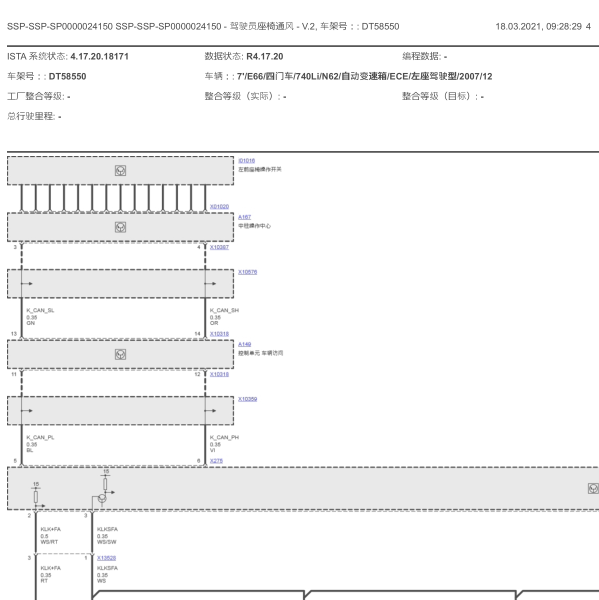Select the K_CAN_PH wire label
Image resolution: width=599 pixels, height=600 pixels.
pyautogui.click(x=224, y=437)
